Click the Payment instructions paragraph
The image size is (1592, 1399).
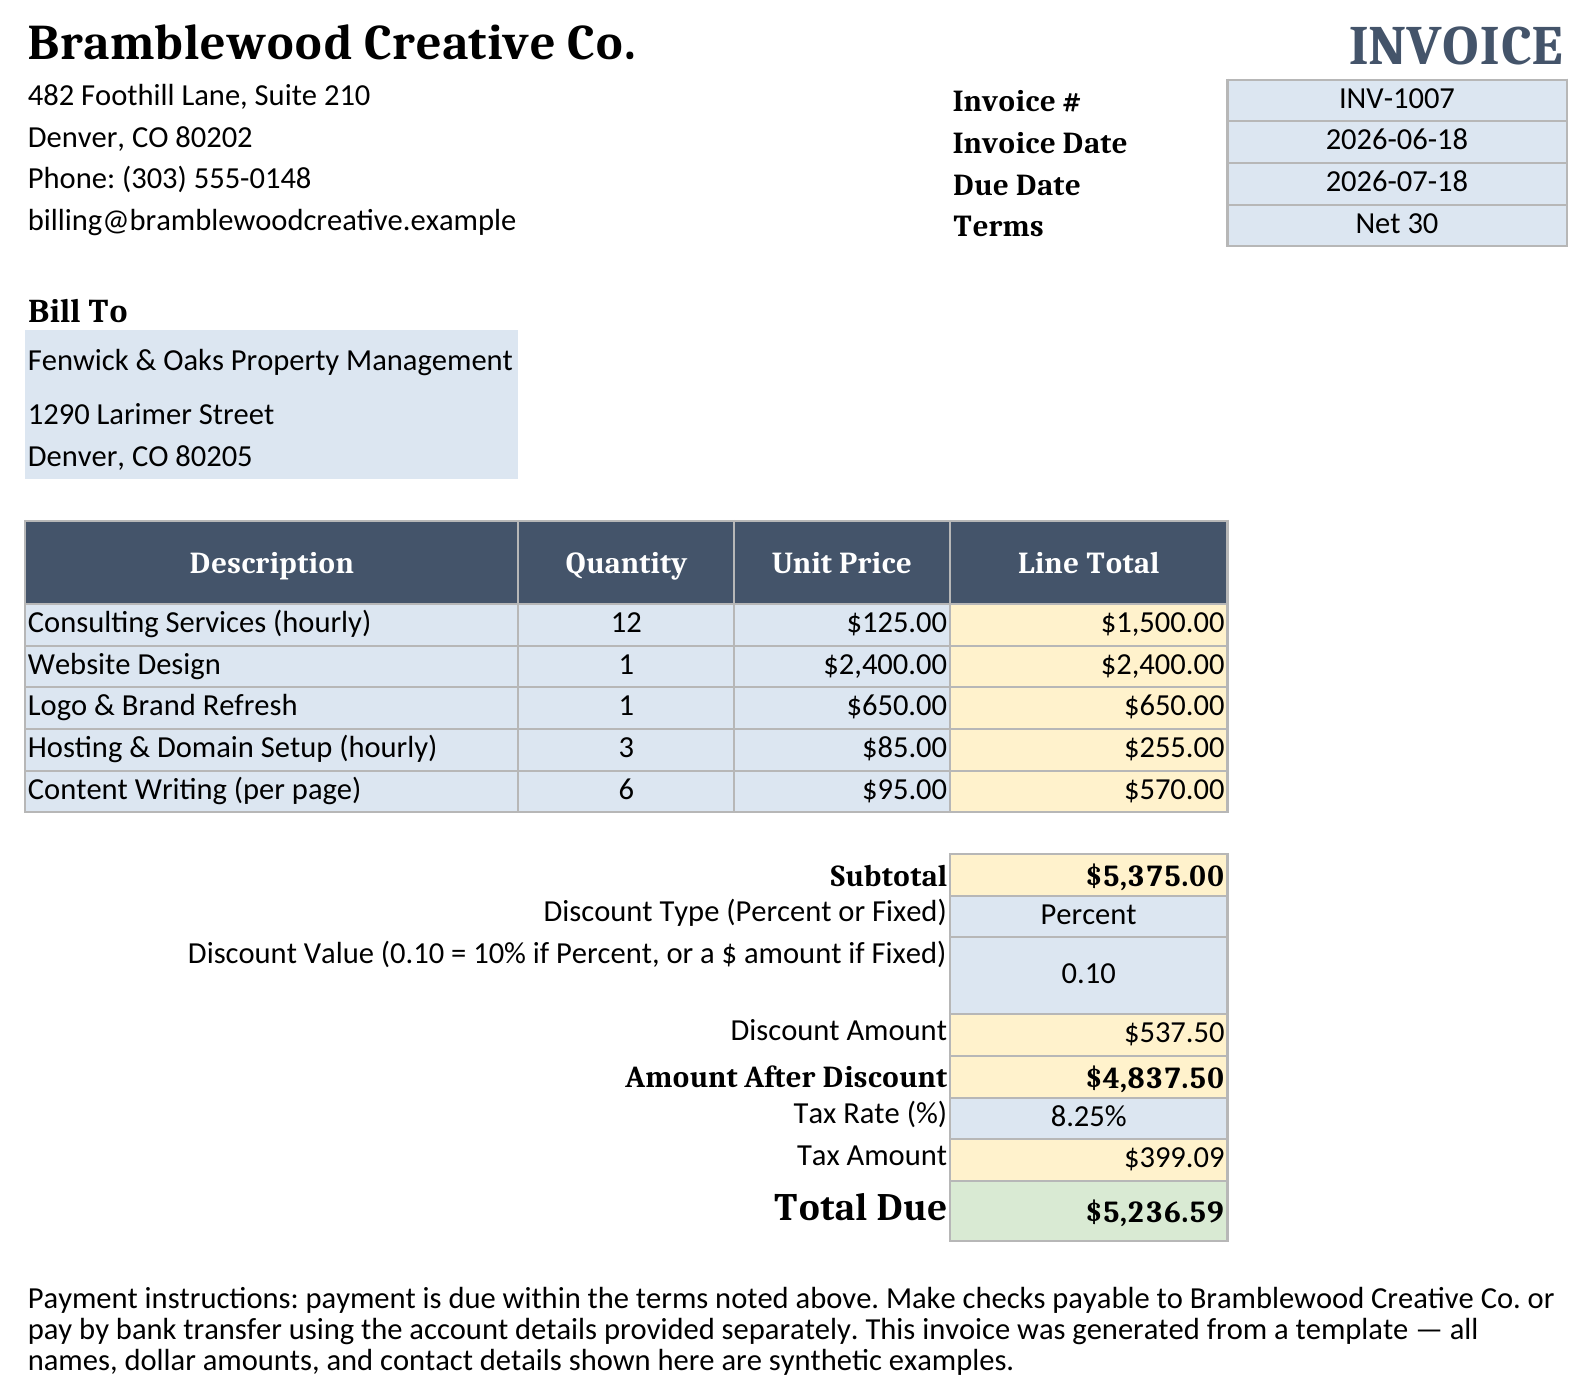tap(790, 1330)
